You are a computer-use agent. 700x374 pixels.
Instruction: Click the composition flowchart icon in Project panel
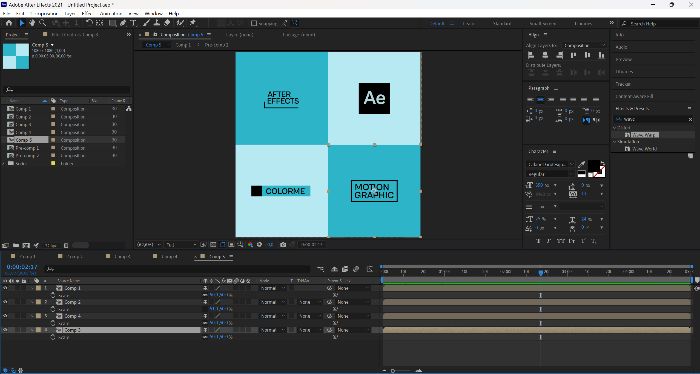(x=129, y=108)
